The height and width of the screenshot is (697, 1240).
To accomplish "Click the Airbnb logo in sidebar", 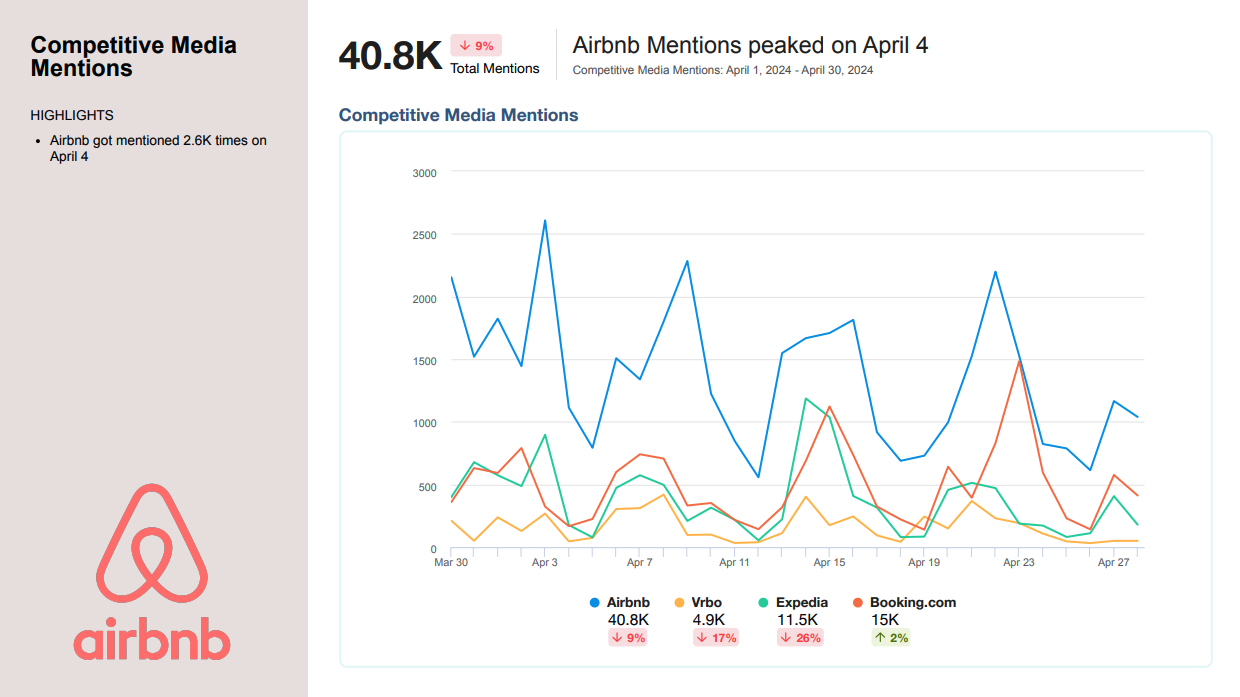I will [x=152, y=571].
